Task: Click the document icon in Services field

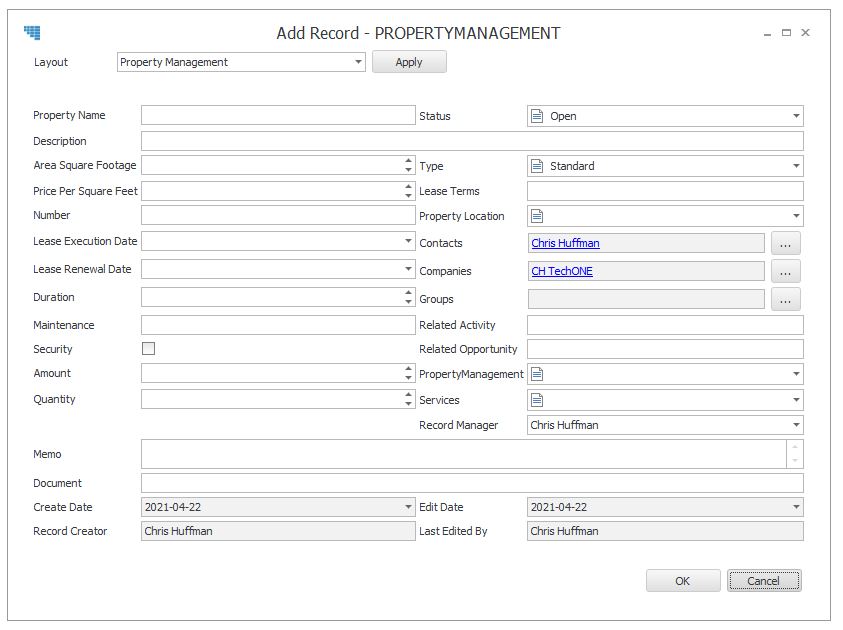Action: pyautogui.click(x=537, y=400)
